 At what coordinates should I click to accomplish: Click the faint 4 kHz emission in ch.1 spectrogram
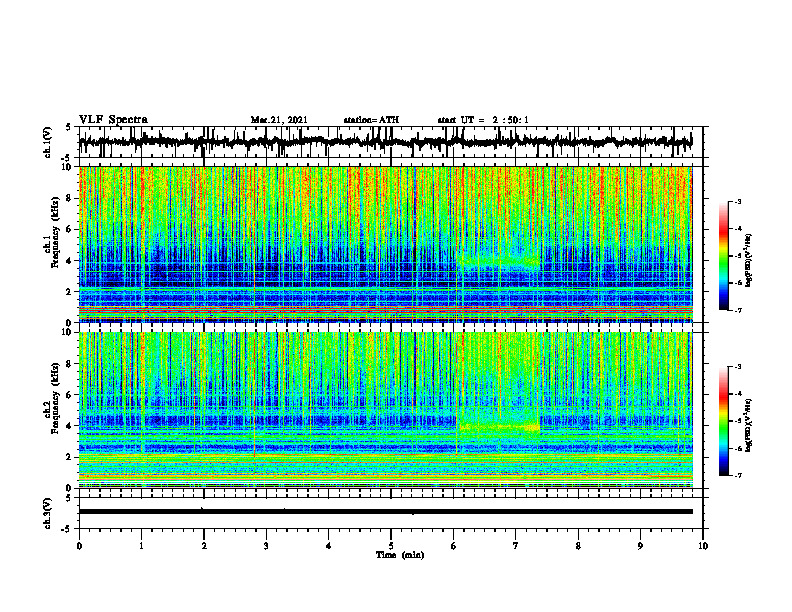click(499, 262)
